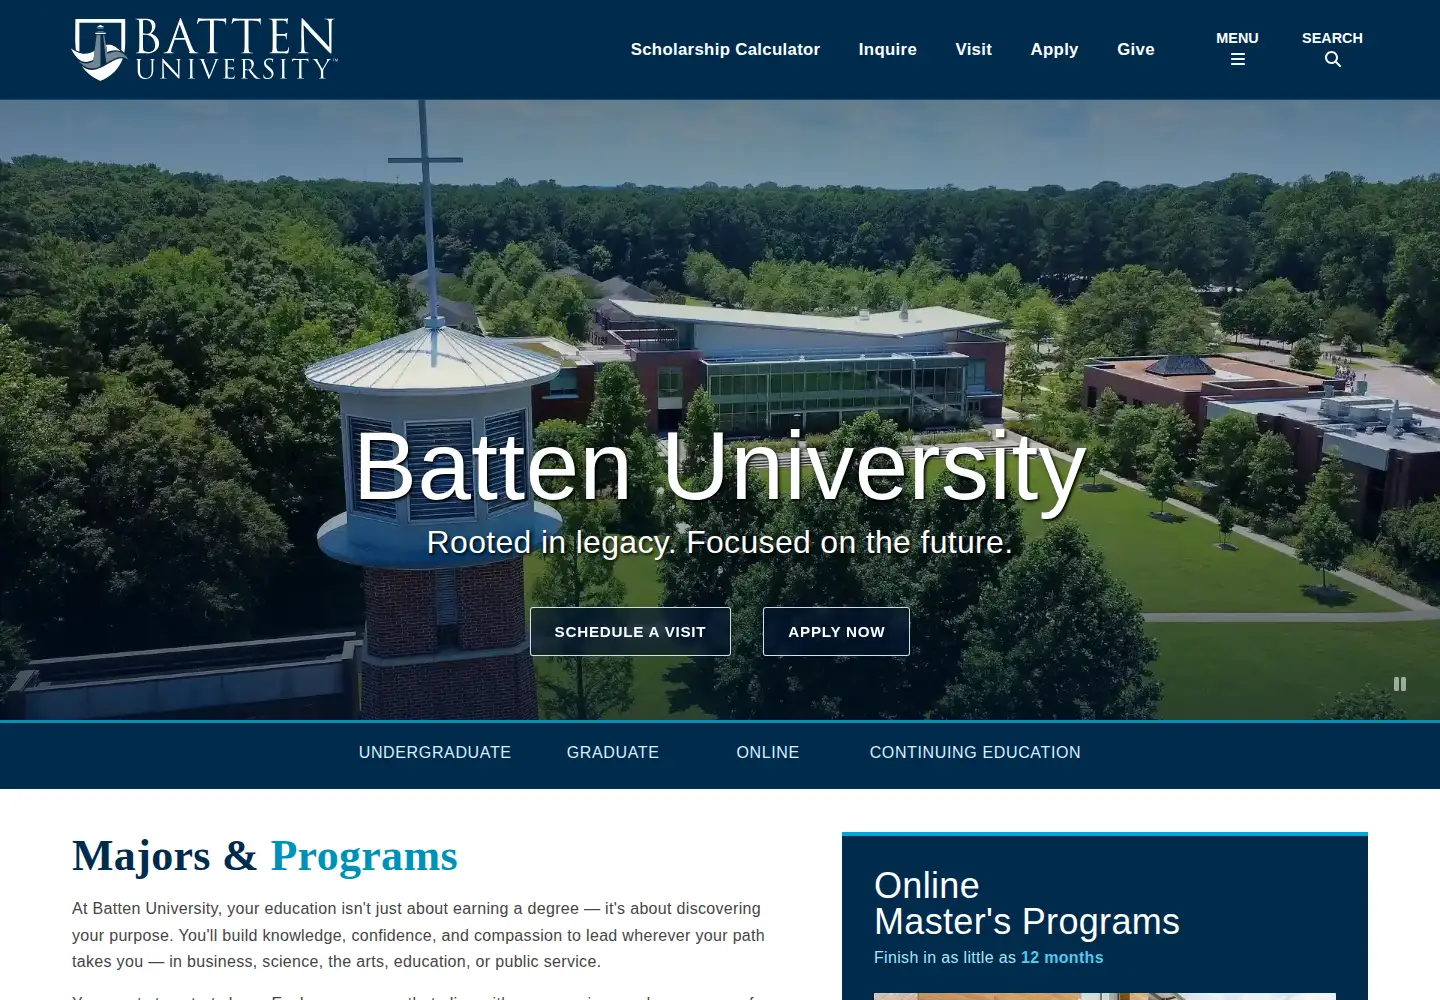Switch to the Undergraduate tab
Screen dimensions: 1440x1000
click(x=435, y=752)
